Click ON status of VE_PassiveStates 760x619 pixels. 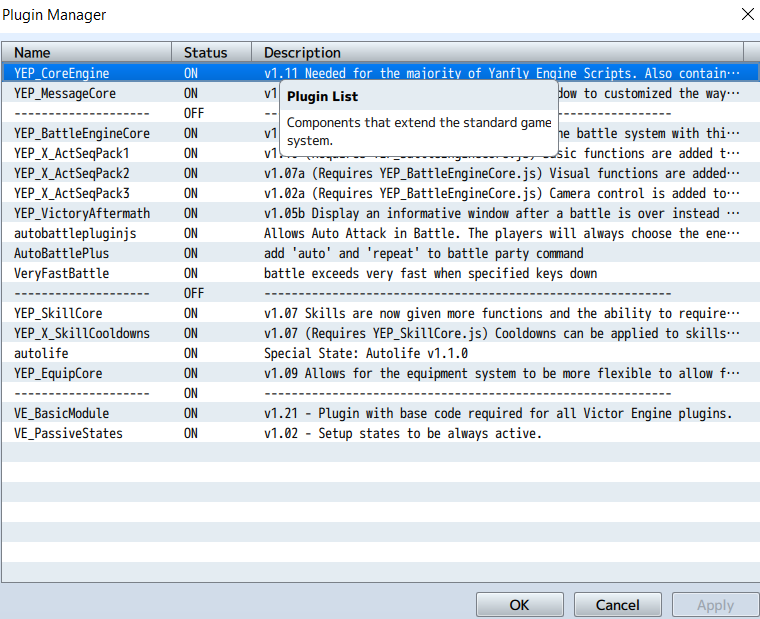pos(191,433)
